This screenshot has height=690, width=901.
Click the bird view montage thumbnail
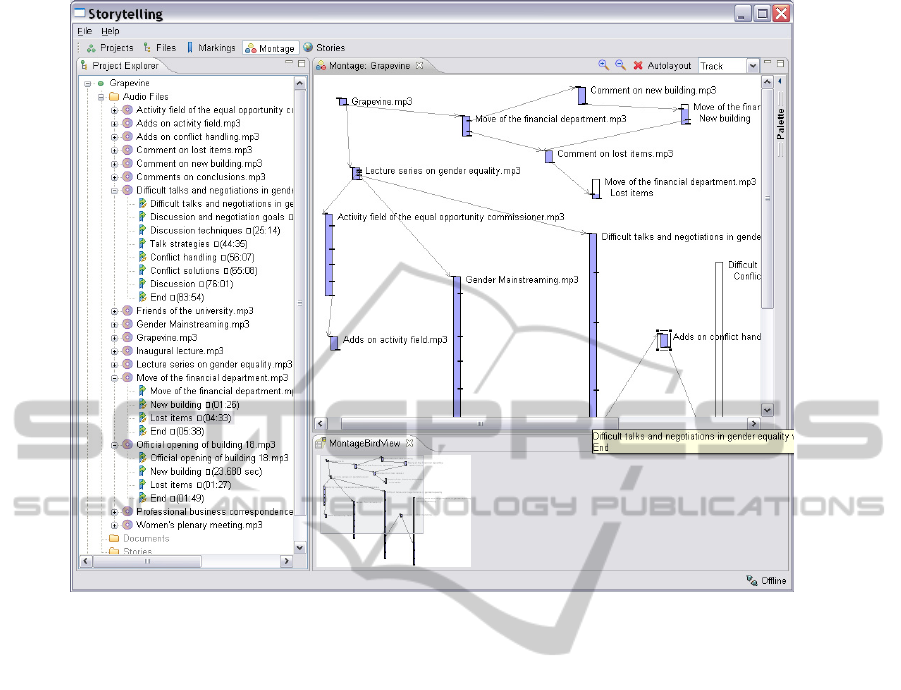pos(394,510)
